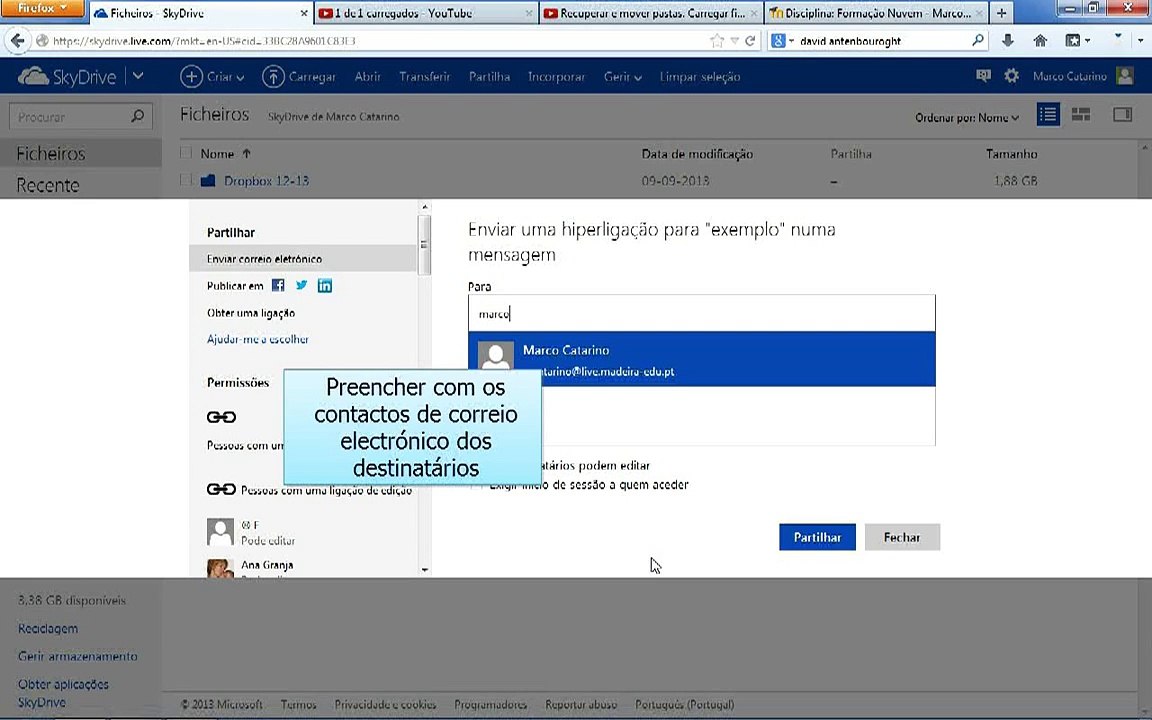Viewport: 1152px width, 720px height.
Task: Click Limpar seleção
Action: click(699, 76)
